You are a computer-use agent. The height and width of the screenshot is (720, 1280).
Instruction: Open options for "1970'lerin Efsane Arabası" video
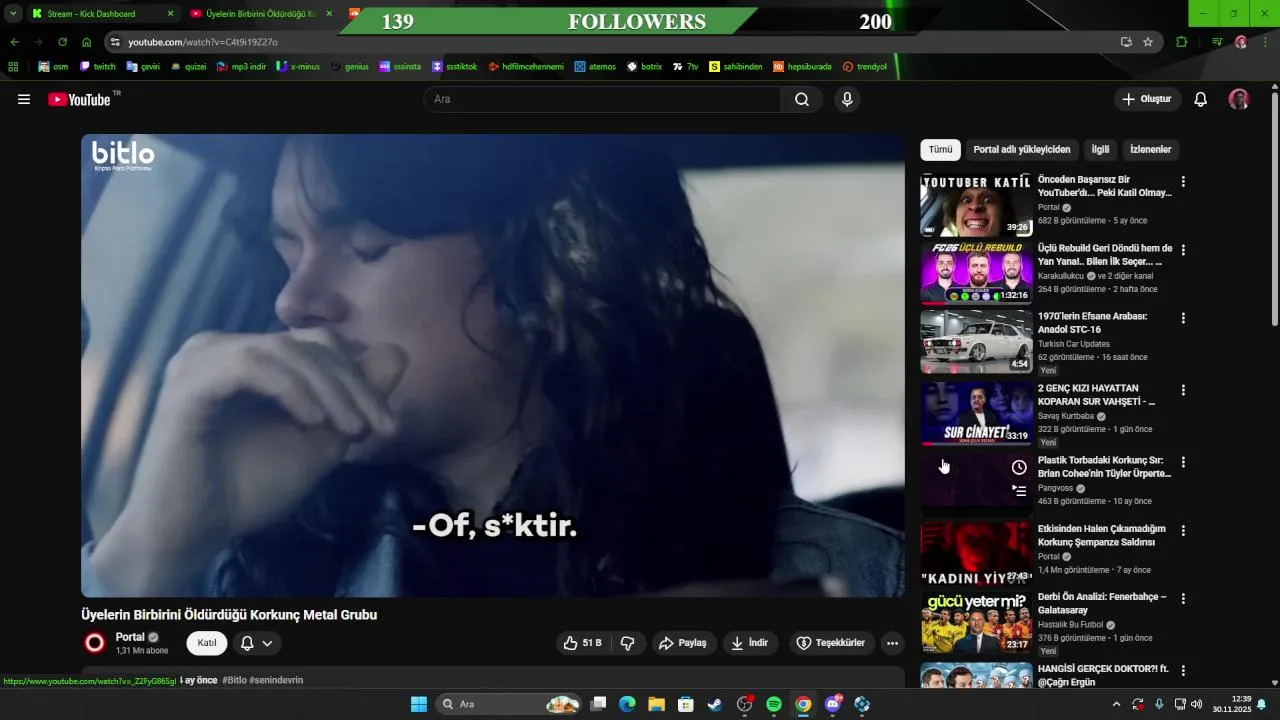[1183, 318]
